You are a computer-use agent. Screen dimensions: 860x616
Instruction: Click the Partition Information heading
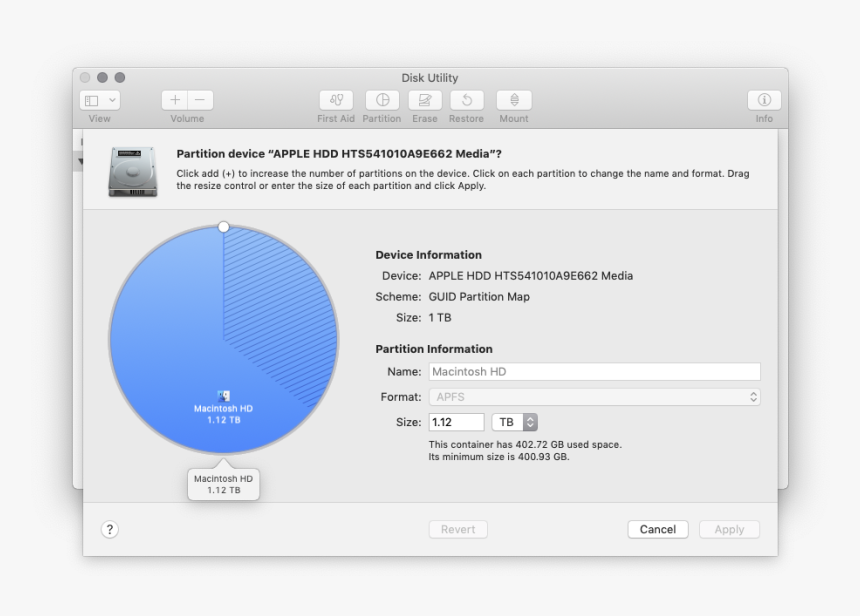pos(434,349)
